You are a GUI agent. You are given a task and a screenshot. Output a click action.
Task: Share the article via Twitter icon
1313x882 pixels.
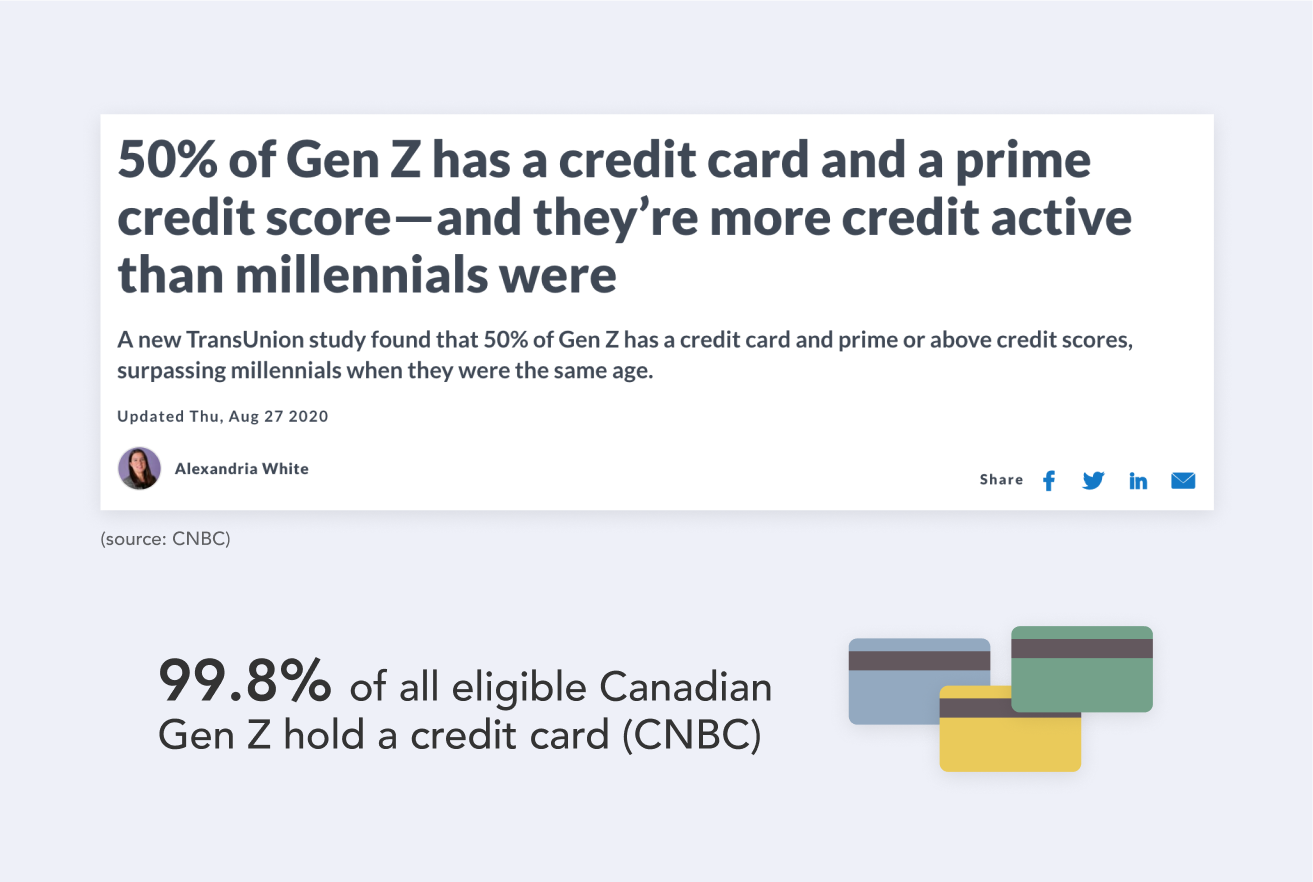click(1094, 481)
